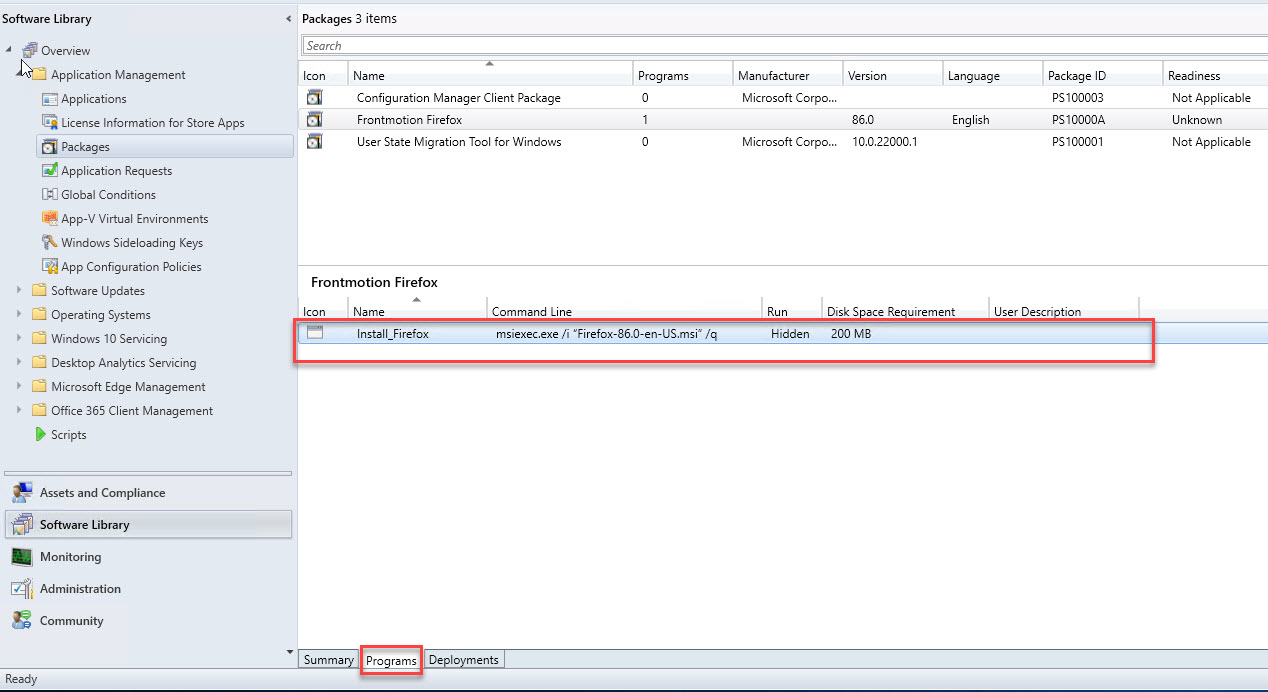Open the Assets and Compliance workspace
Viewport: 1268px width, 692px height.
click(x=102, y=493)
